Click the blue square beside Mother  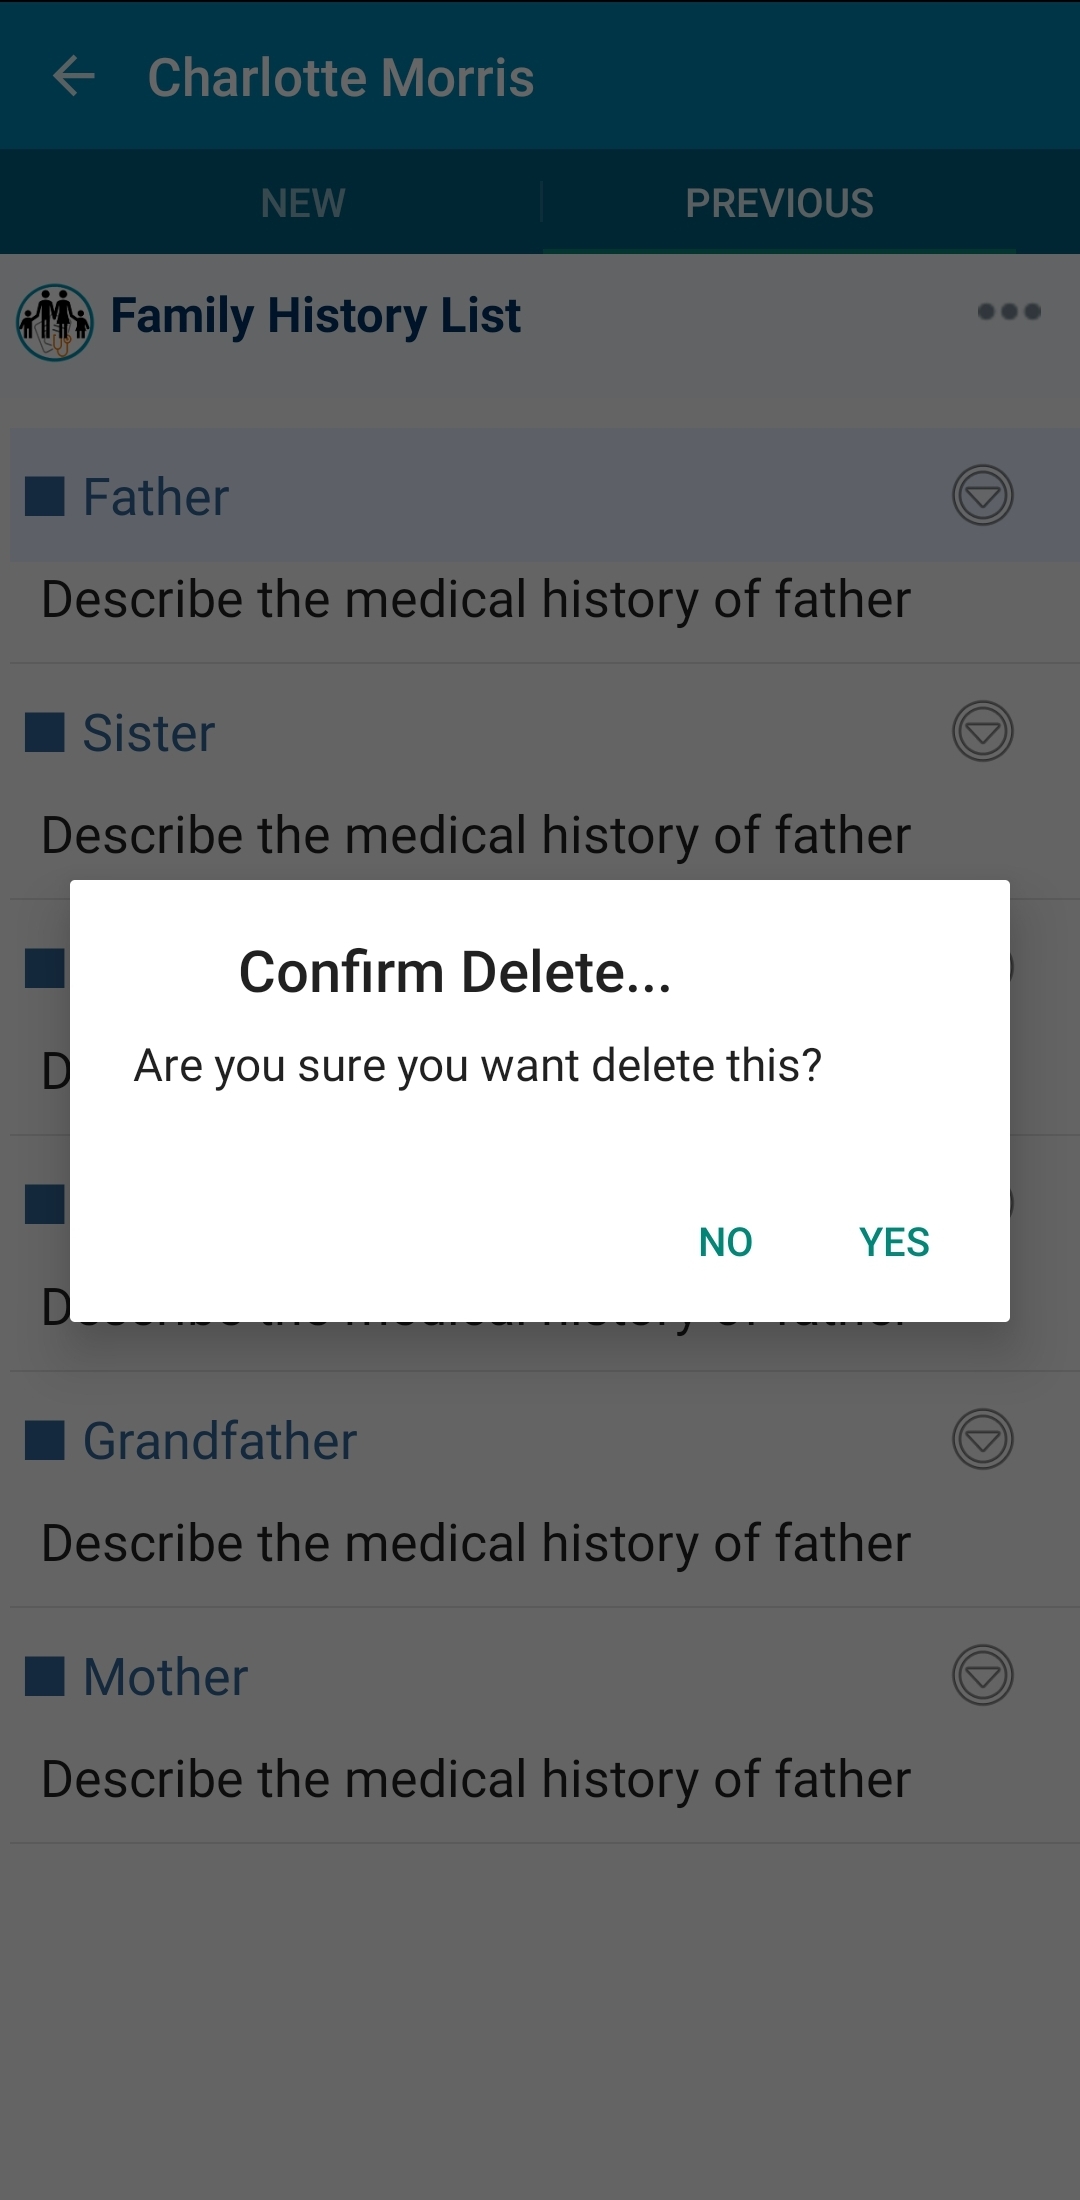(45, 1676)
